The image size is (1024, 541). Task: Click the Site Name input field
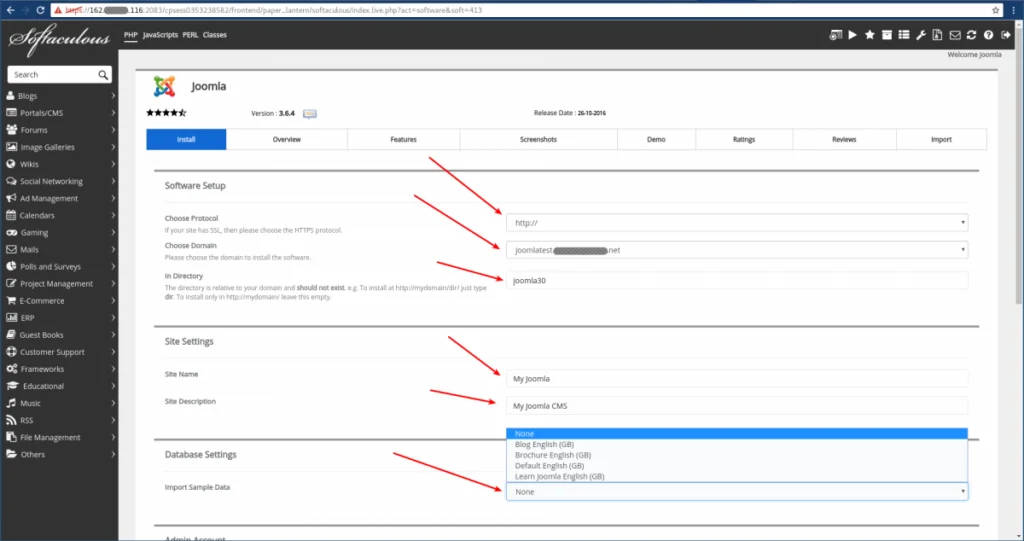(x=737, y=378)
